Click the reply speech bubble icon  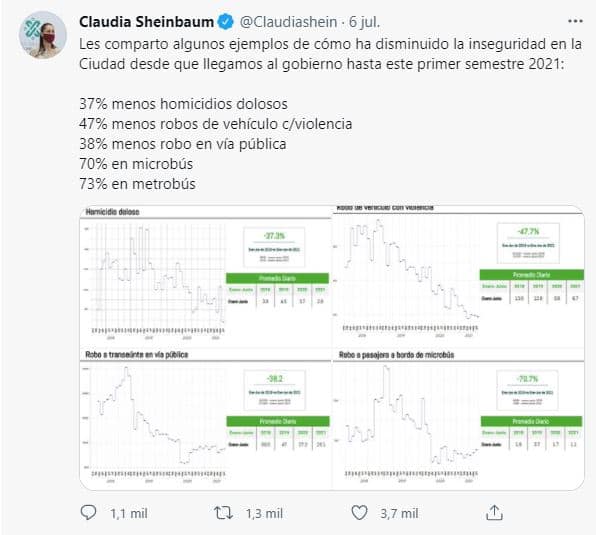pos(88,513)
